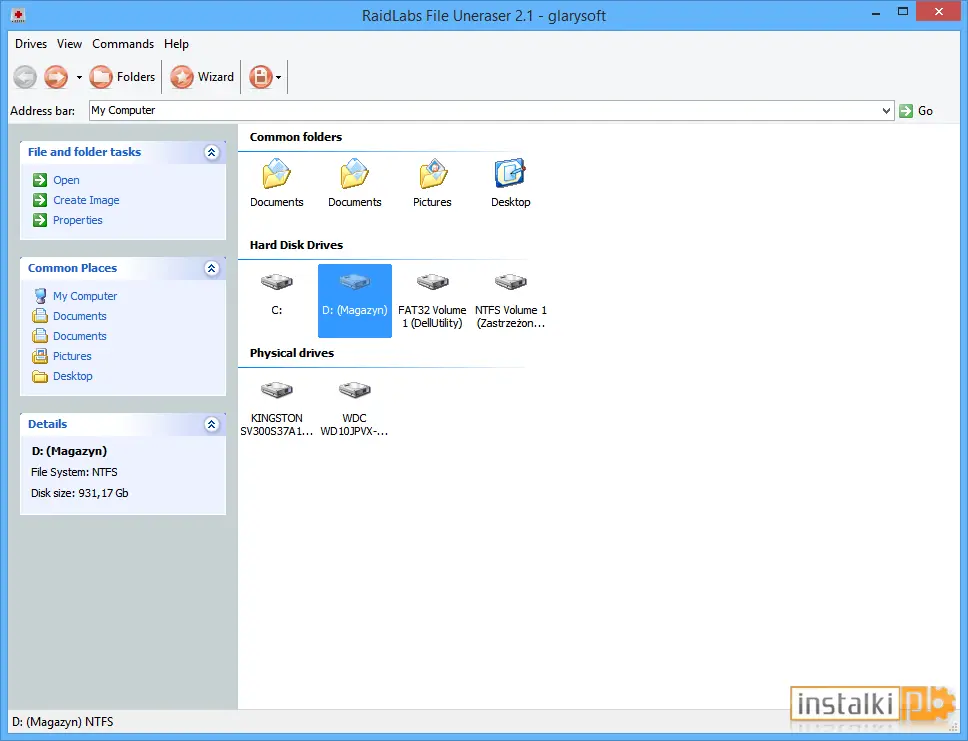
Task: Open Pictures link in Common Places
Action: [x=72, y=356]
